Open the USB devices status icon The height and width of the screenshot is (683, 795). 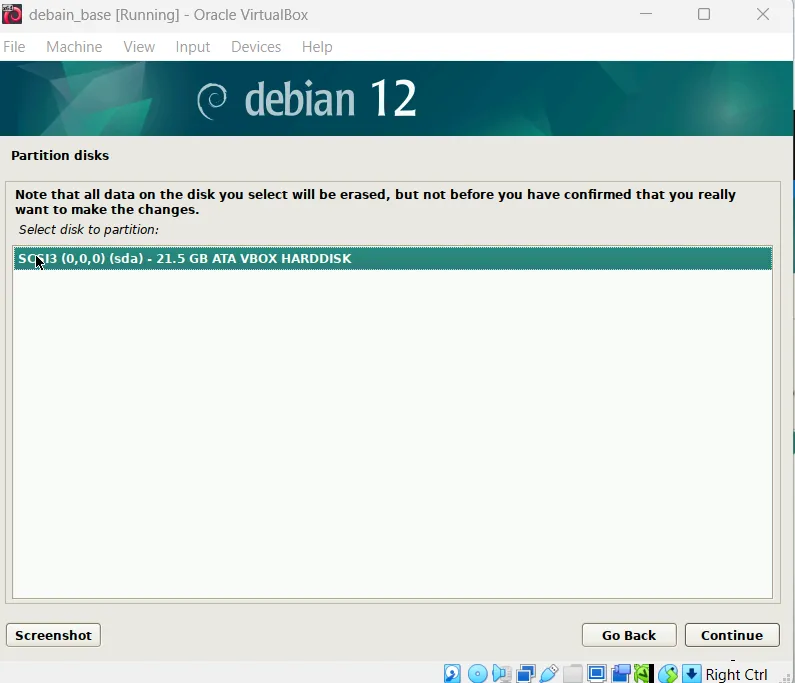[x=549, y=674]
